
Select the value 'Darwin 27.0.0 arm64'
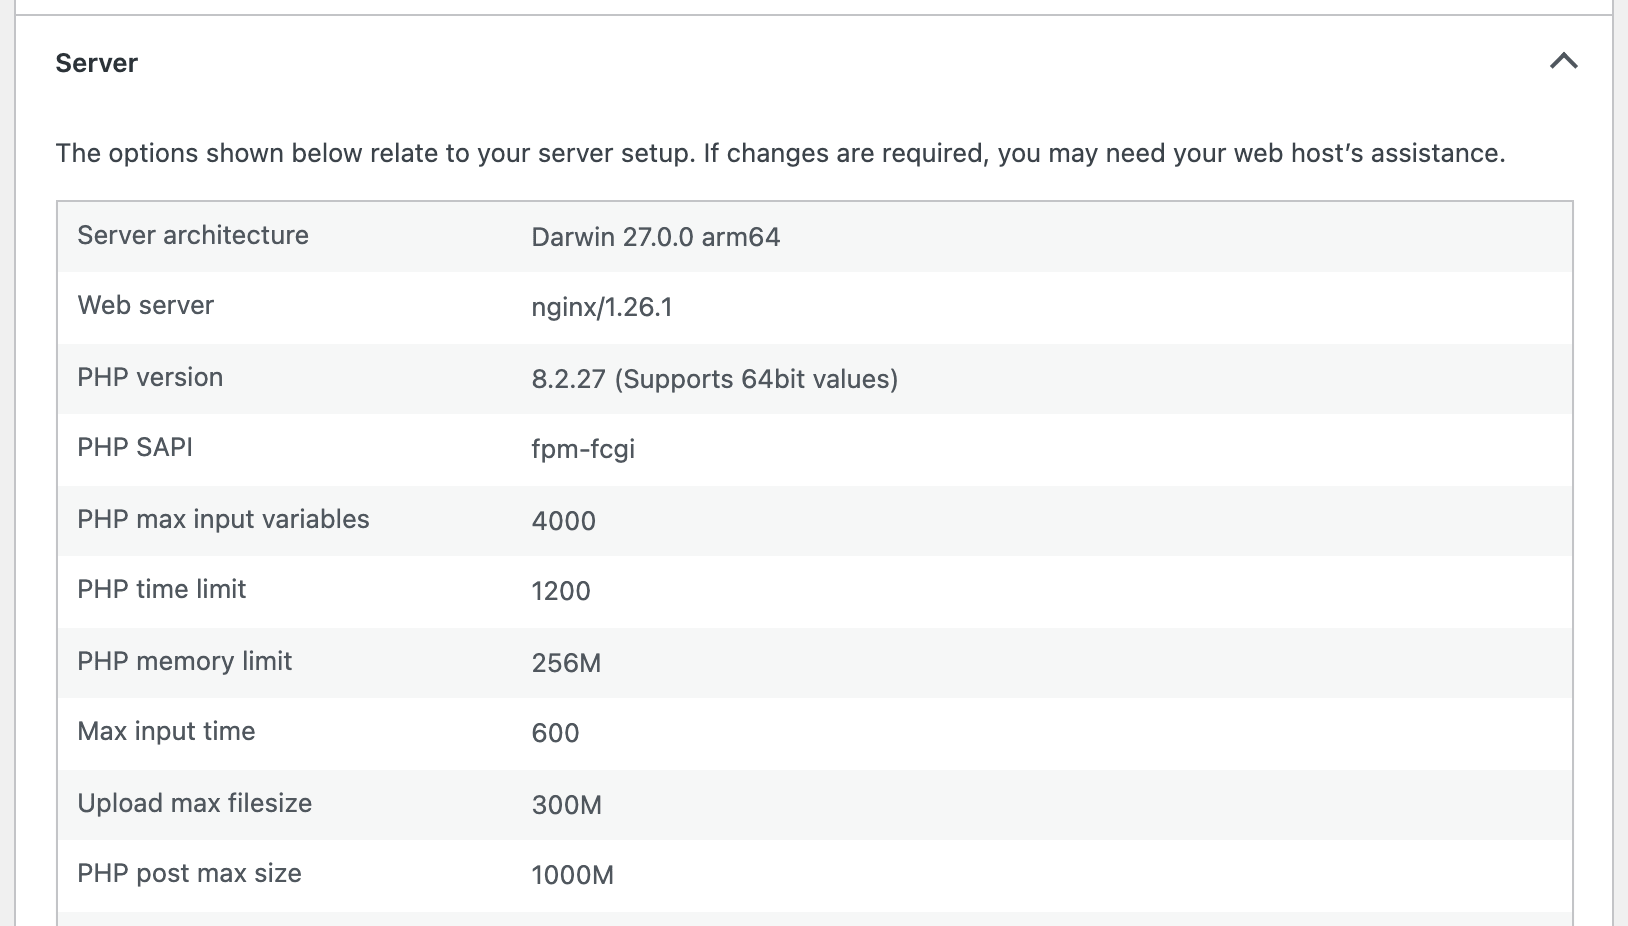pyautogui.click(x=655, y=237)
